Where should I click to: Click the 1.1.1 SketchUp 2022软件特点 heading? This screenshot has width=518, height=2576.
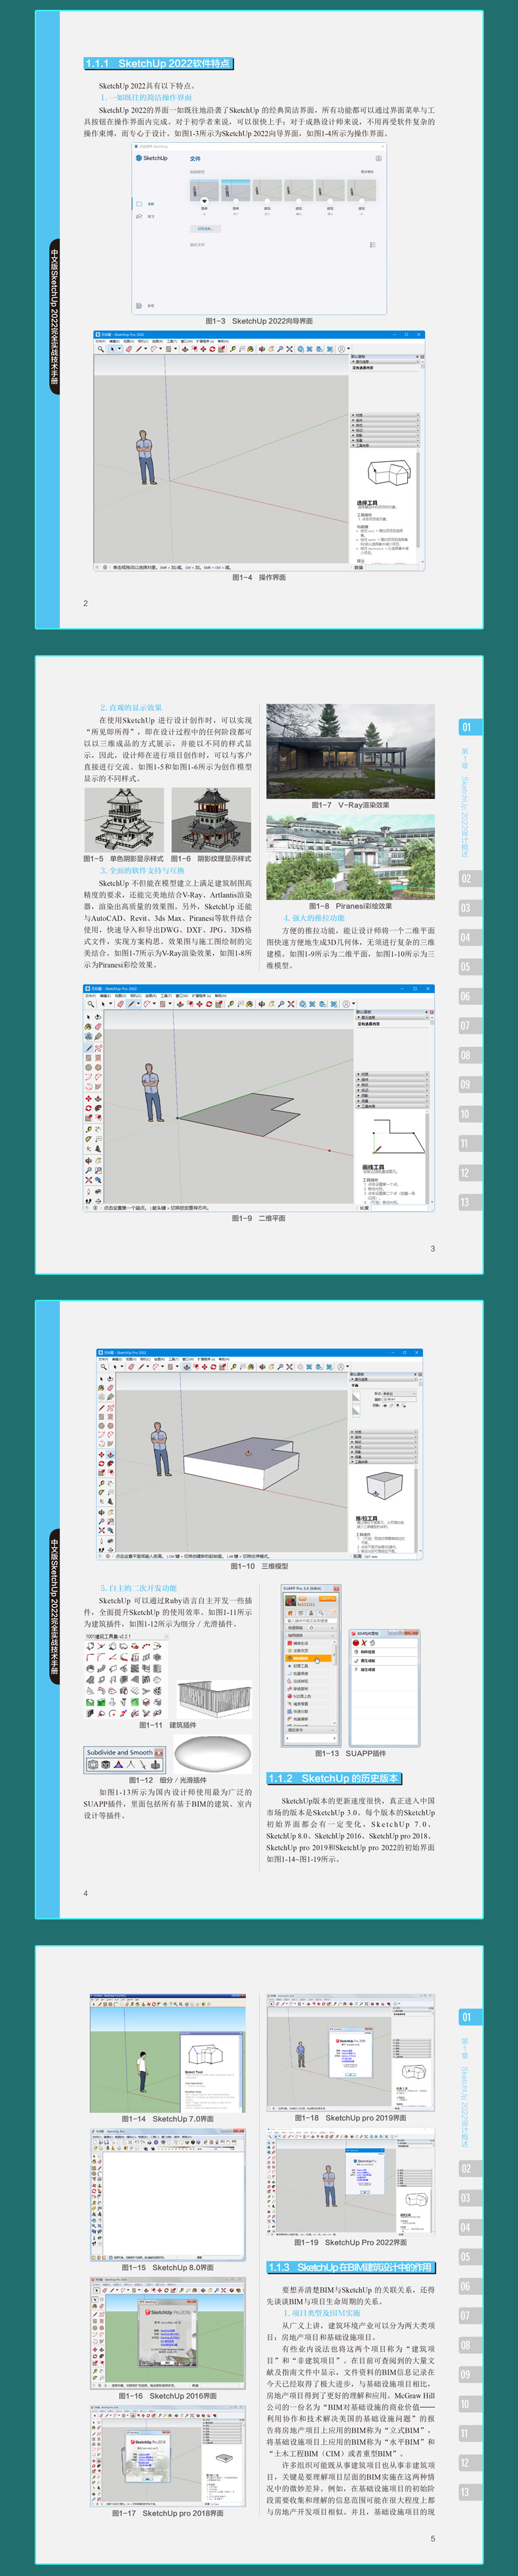[158, 63]
